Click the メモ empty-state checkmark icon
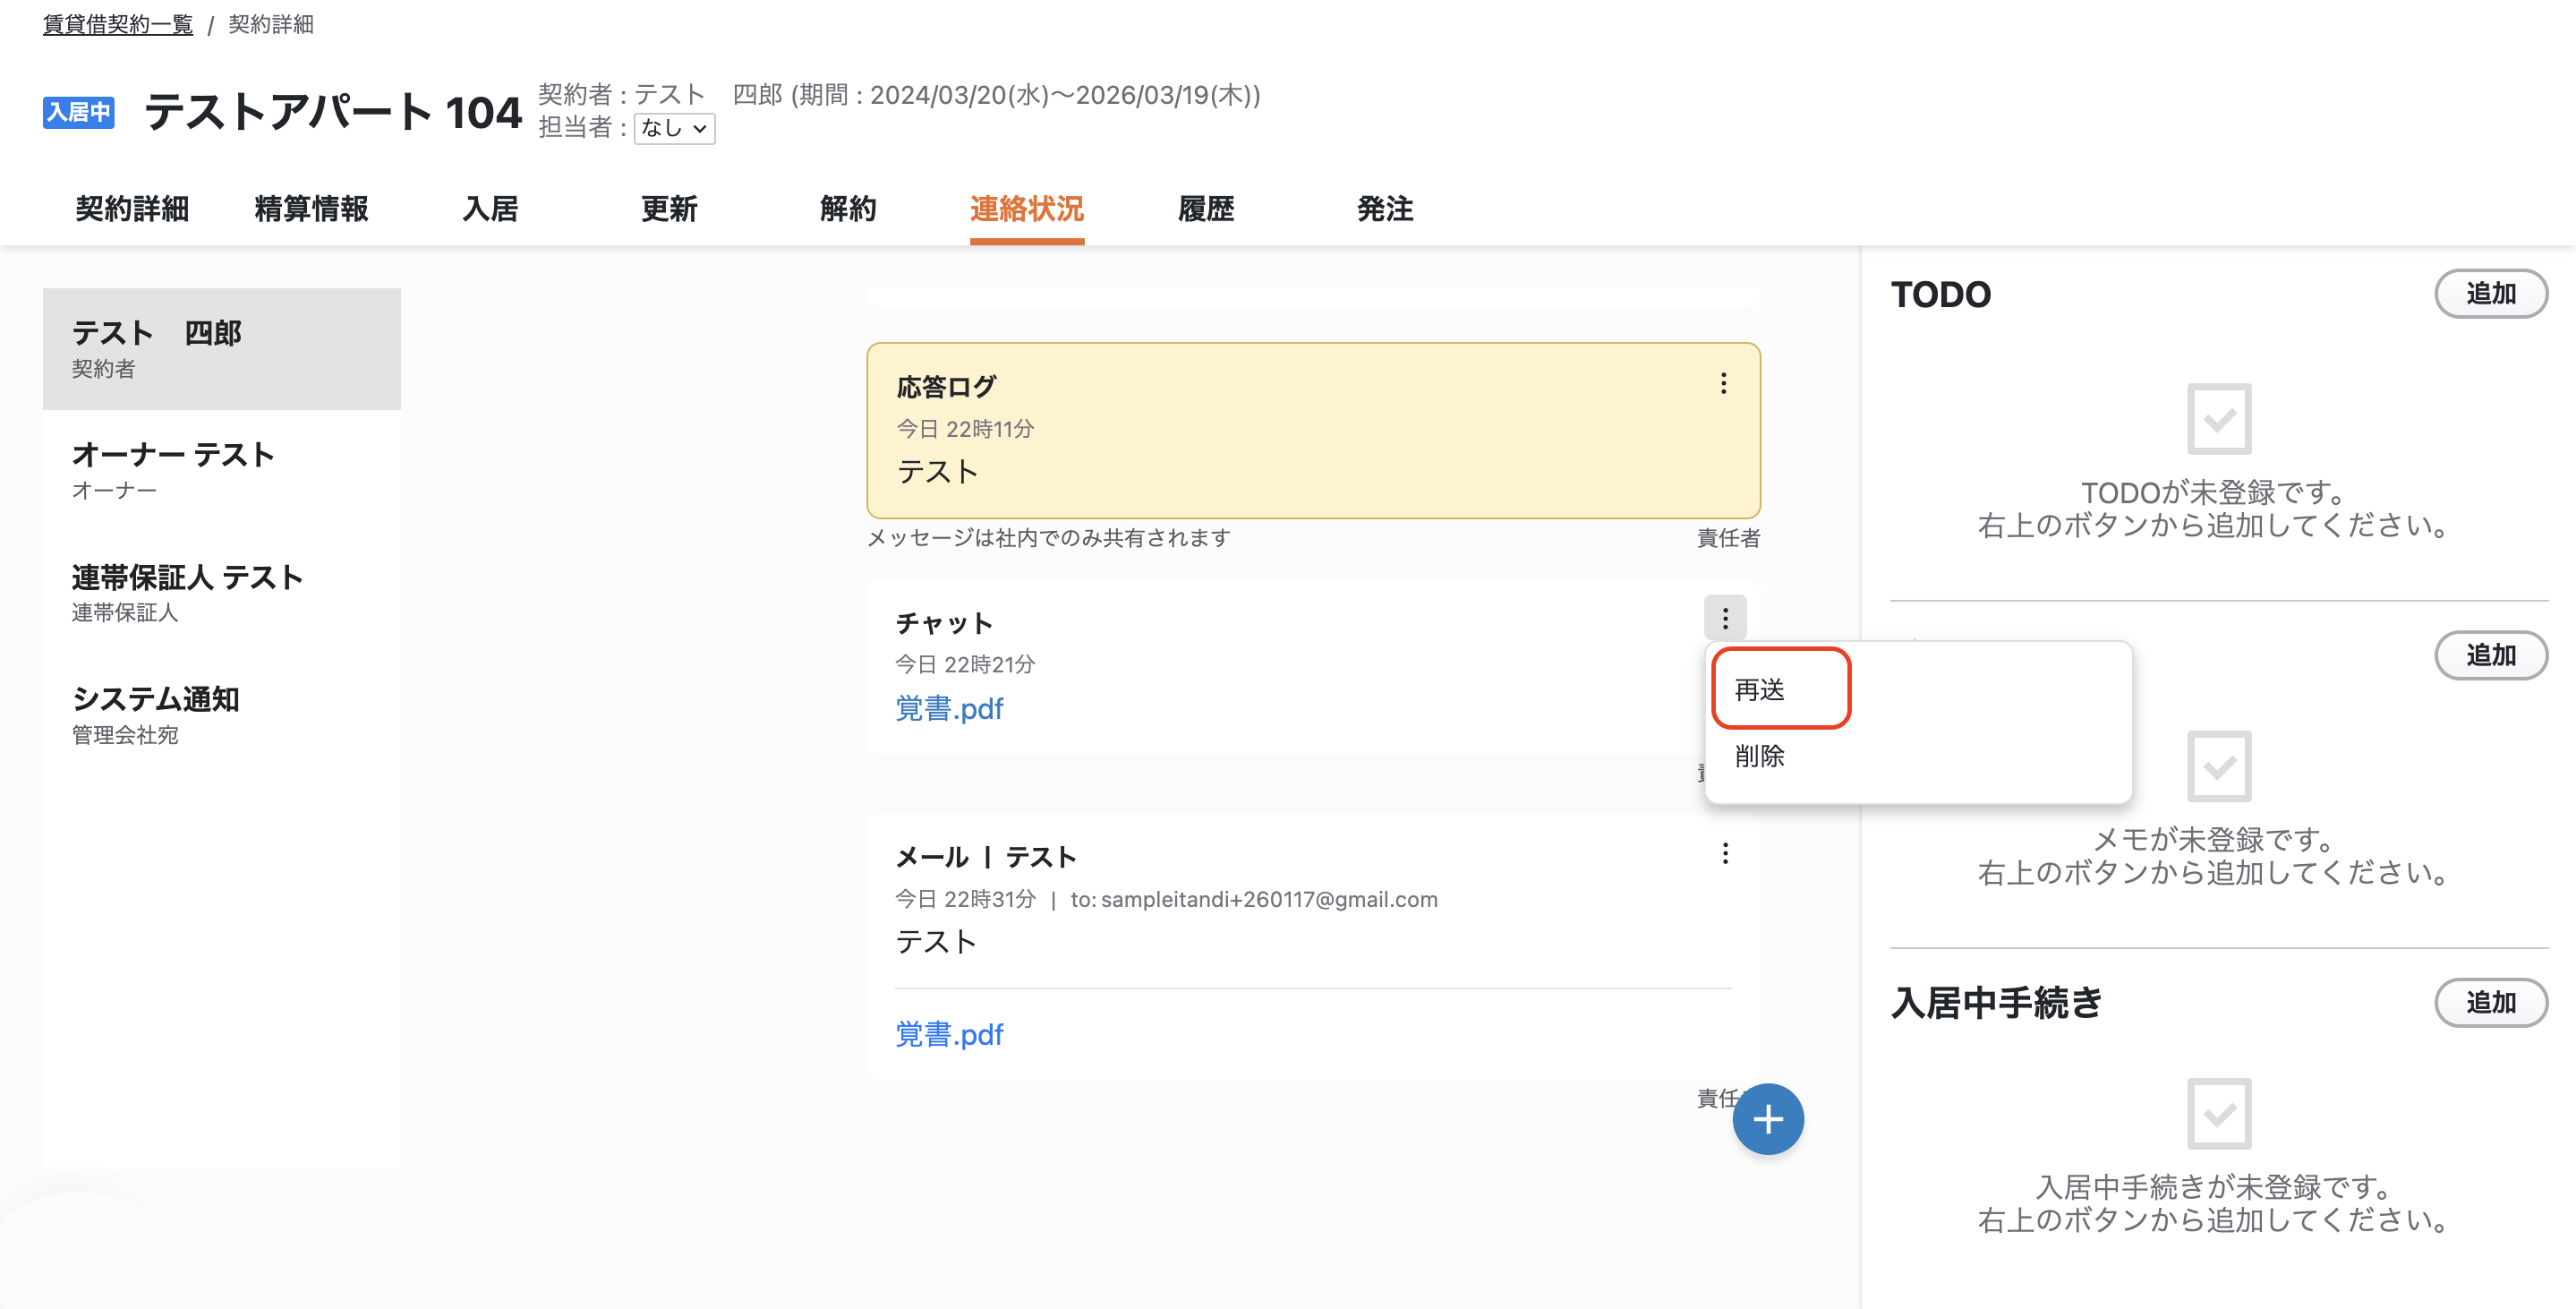The width and height of the screenshot is (2576, 1309). pyautogui.click(x=2219, y=766)
